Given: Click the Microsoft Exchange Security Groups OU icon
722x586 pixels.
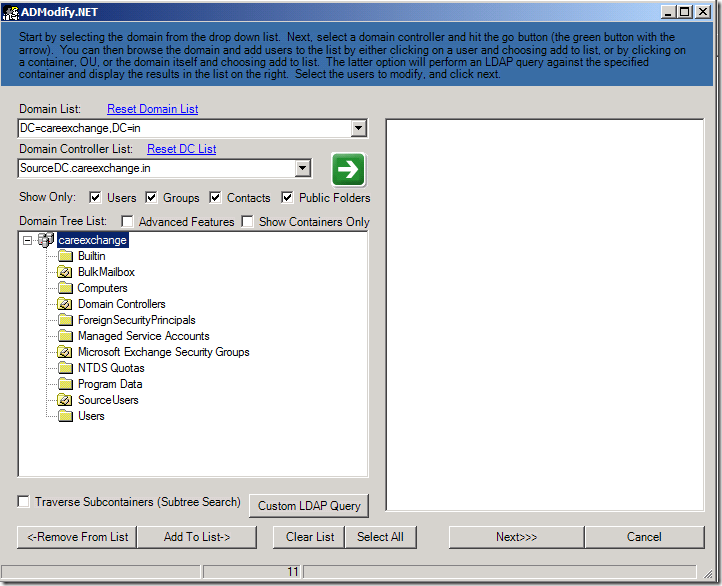Looking at the screenshot, I should coord(65,352).
